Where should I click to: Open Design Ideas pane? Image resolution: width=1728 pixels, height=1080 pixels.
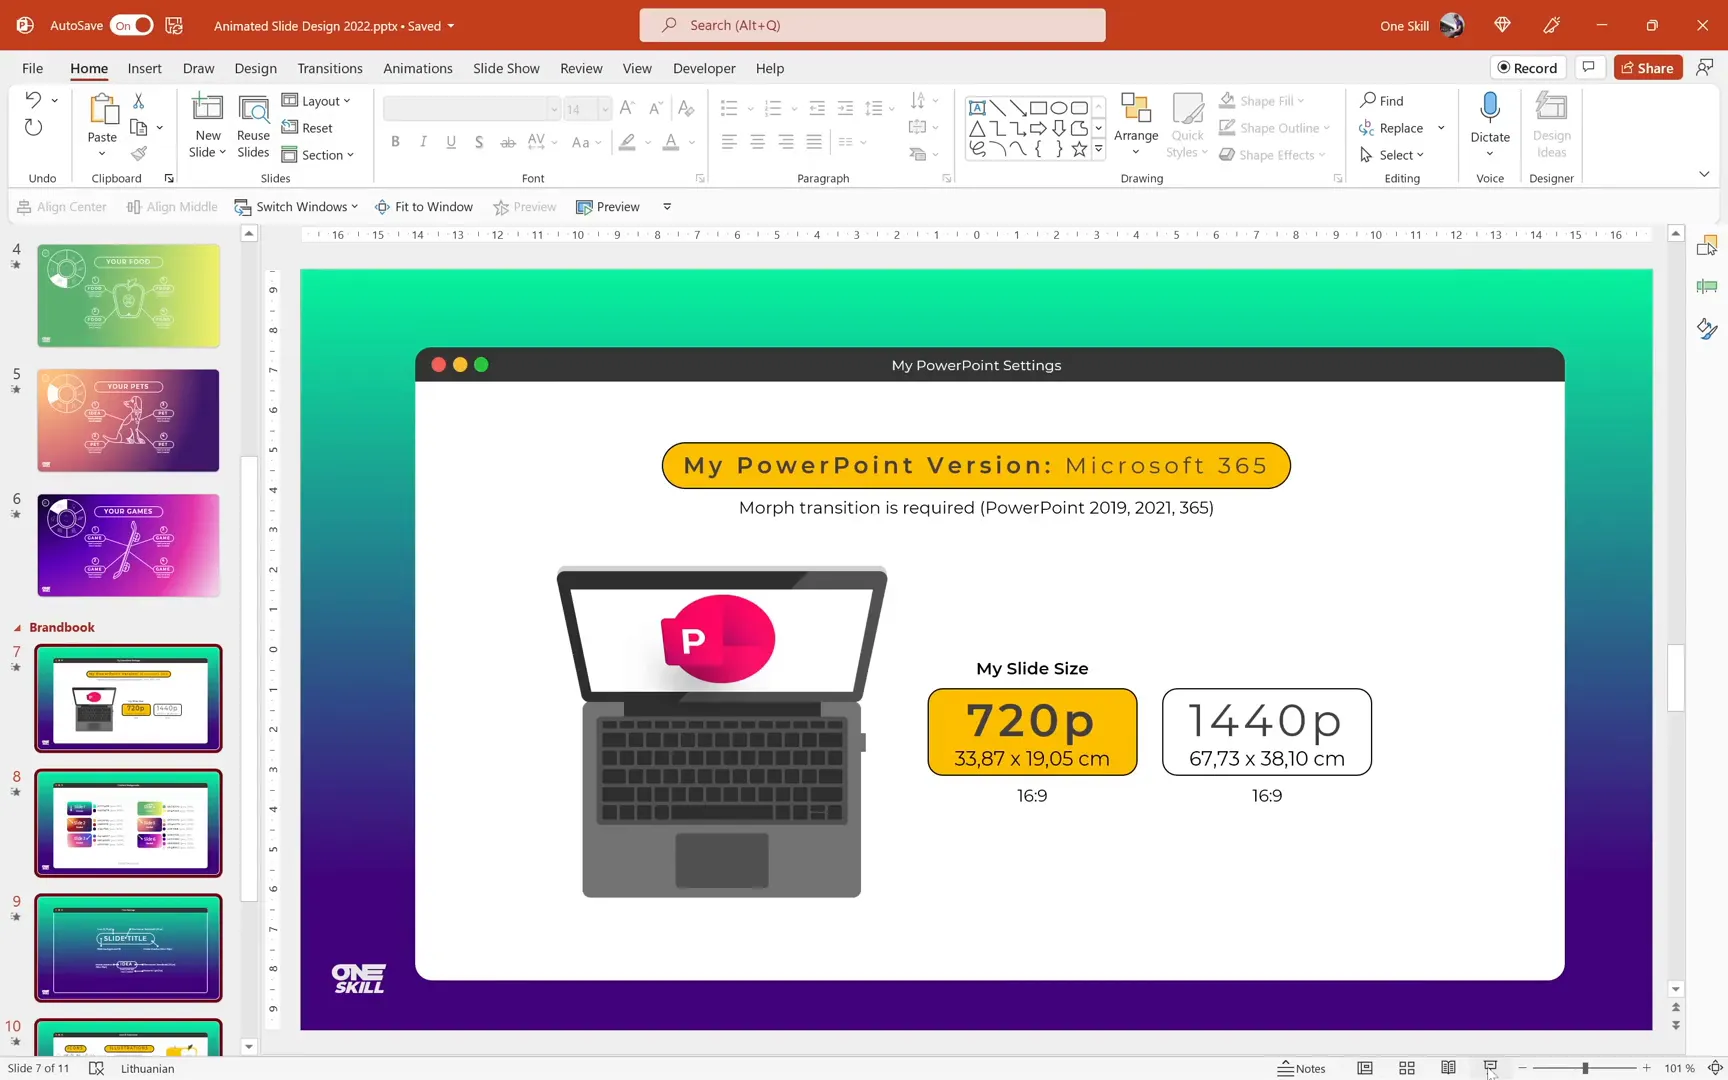pos(1552,124)
